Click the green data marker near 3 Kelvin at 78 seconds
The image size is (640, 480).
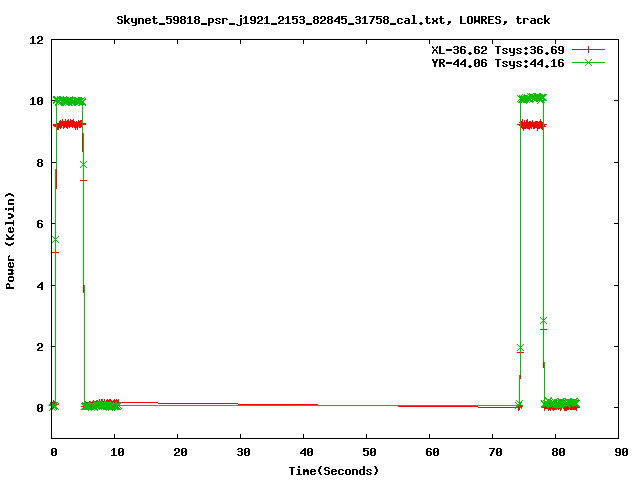(x=543, y=321)
